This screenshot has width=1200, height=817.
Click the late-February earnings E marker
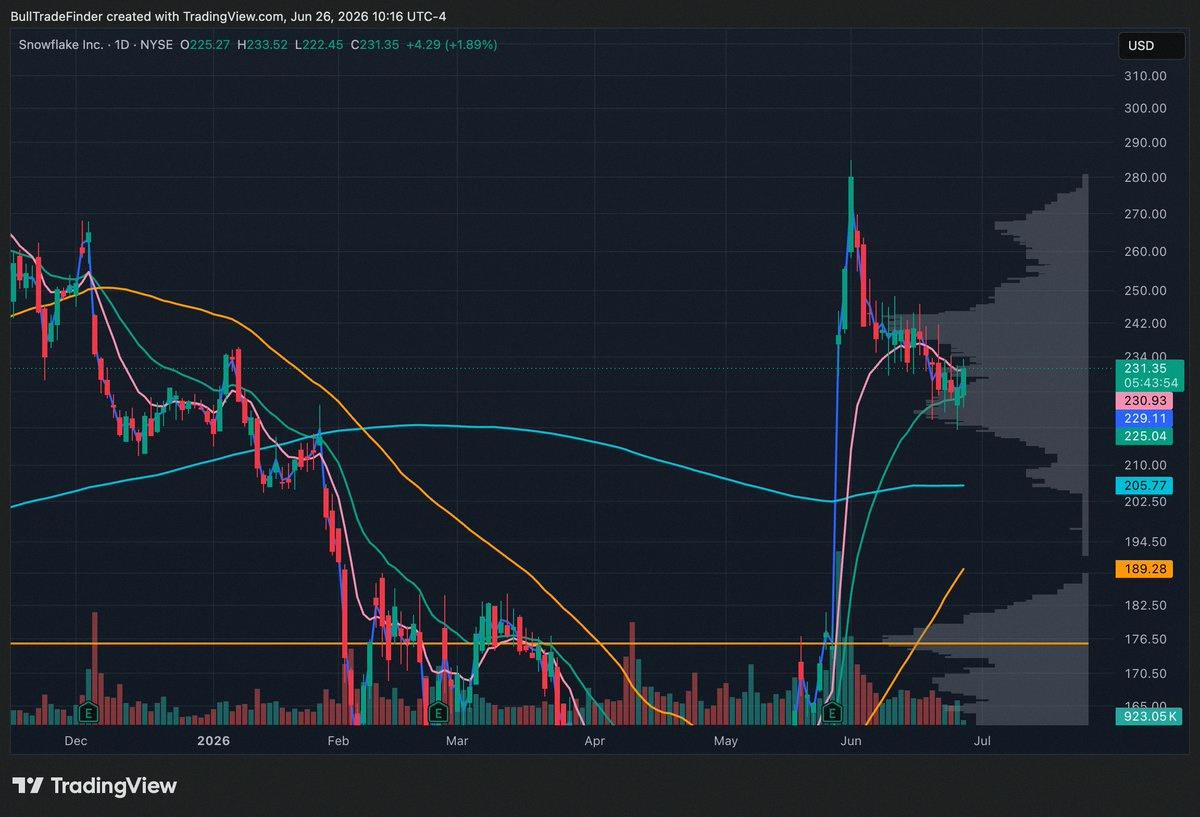pos(437,713)
